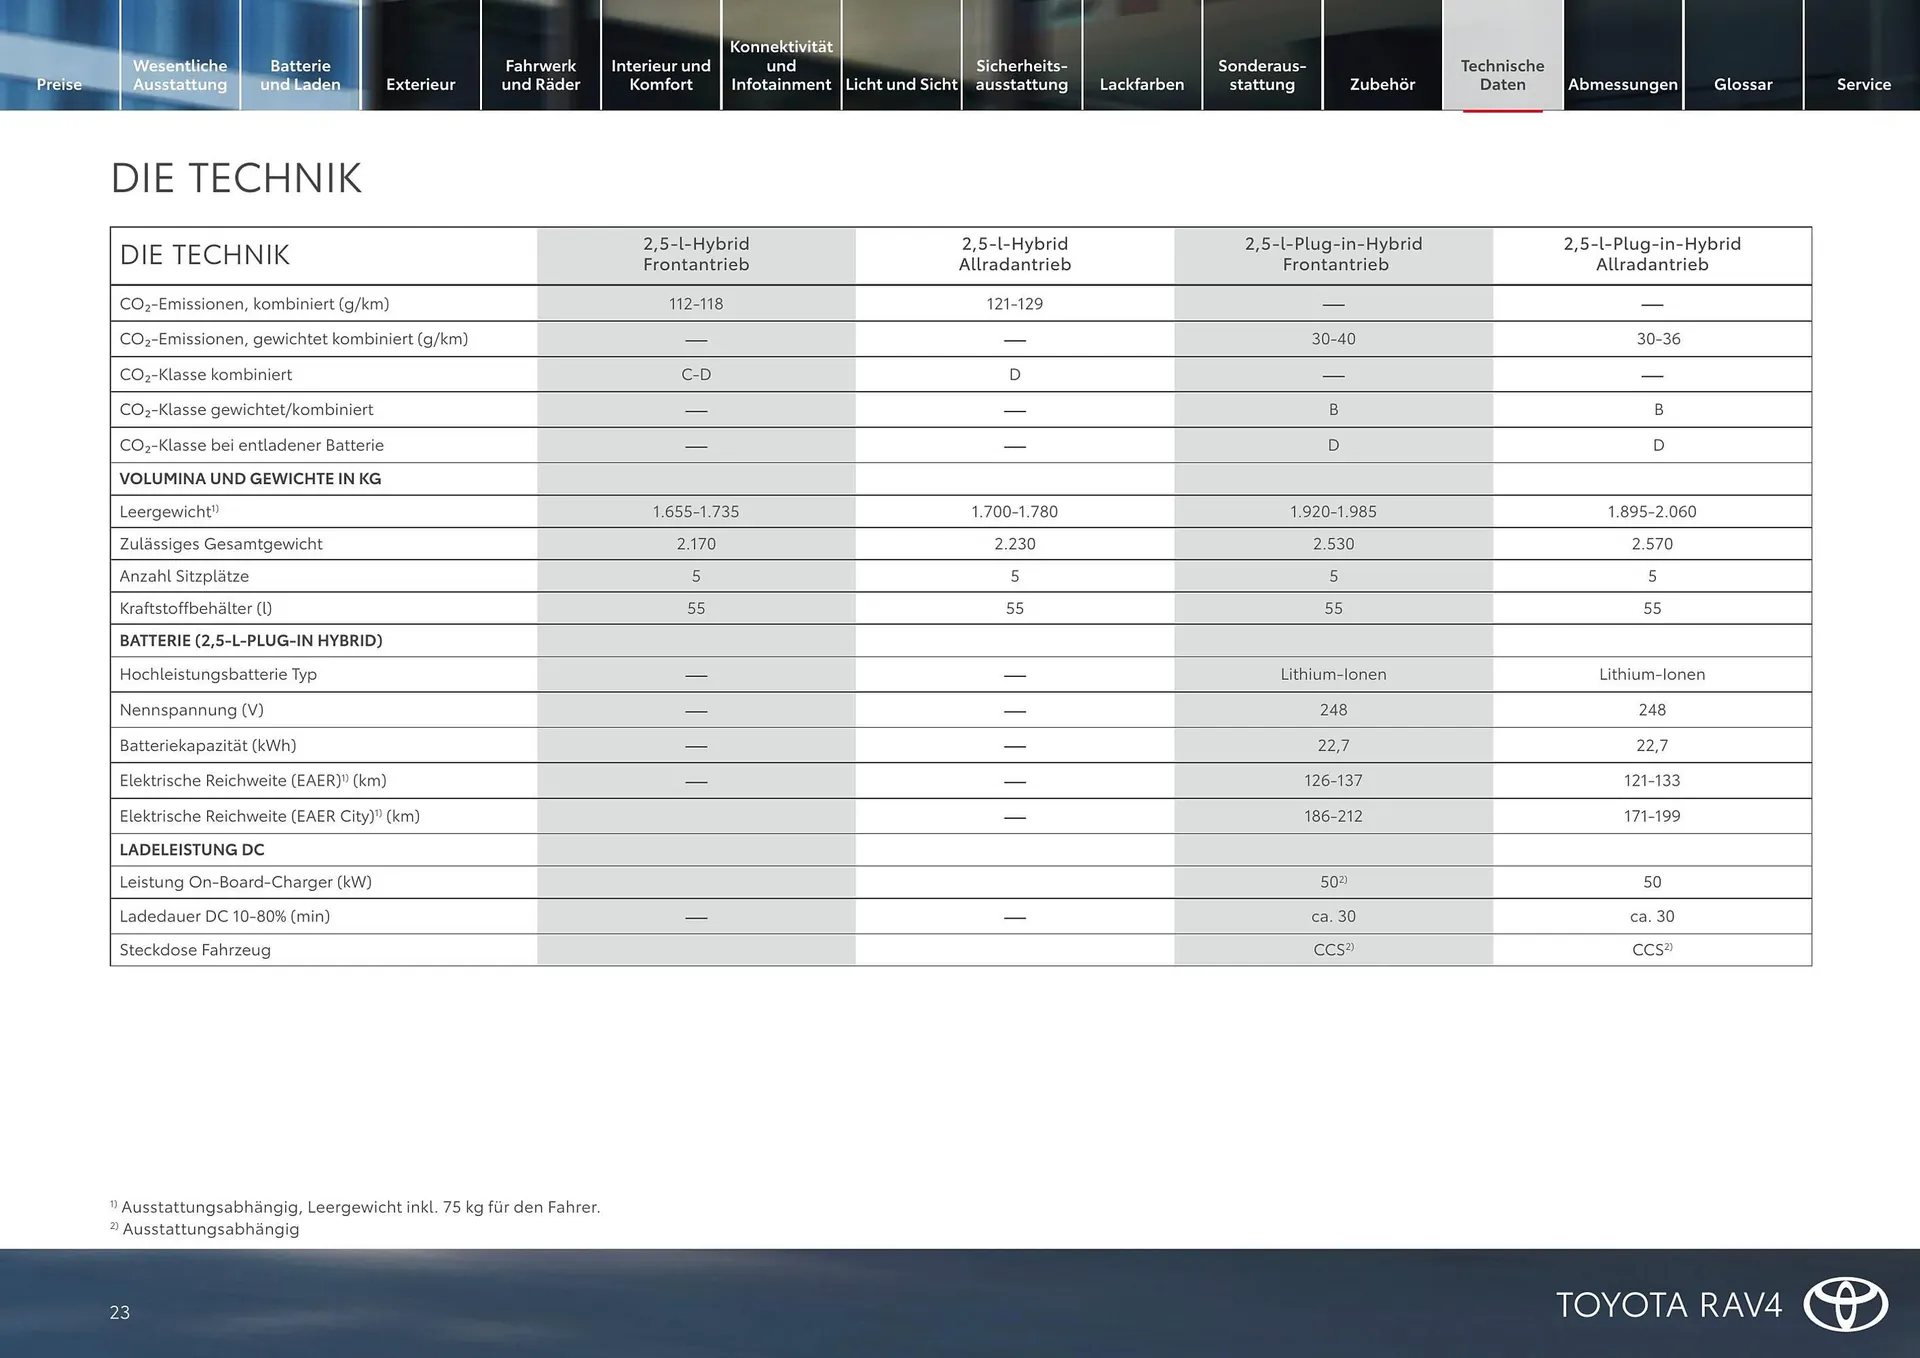
Task: Go to Wesentliche Ausstattung section
Action: [x=180, y=75]
